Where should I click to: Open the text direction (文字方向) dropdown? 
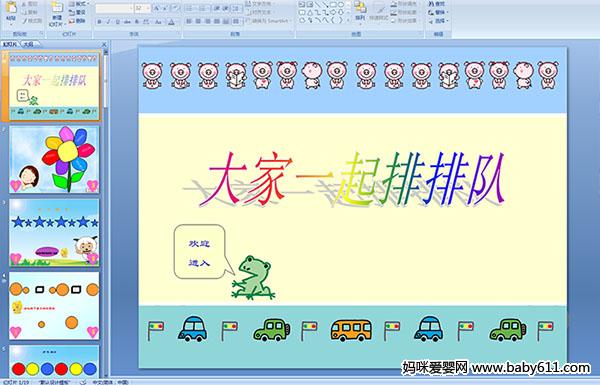[x=259, y=4]
